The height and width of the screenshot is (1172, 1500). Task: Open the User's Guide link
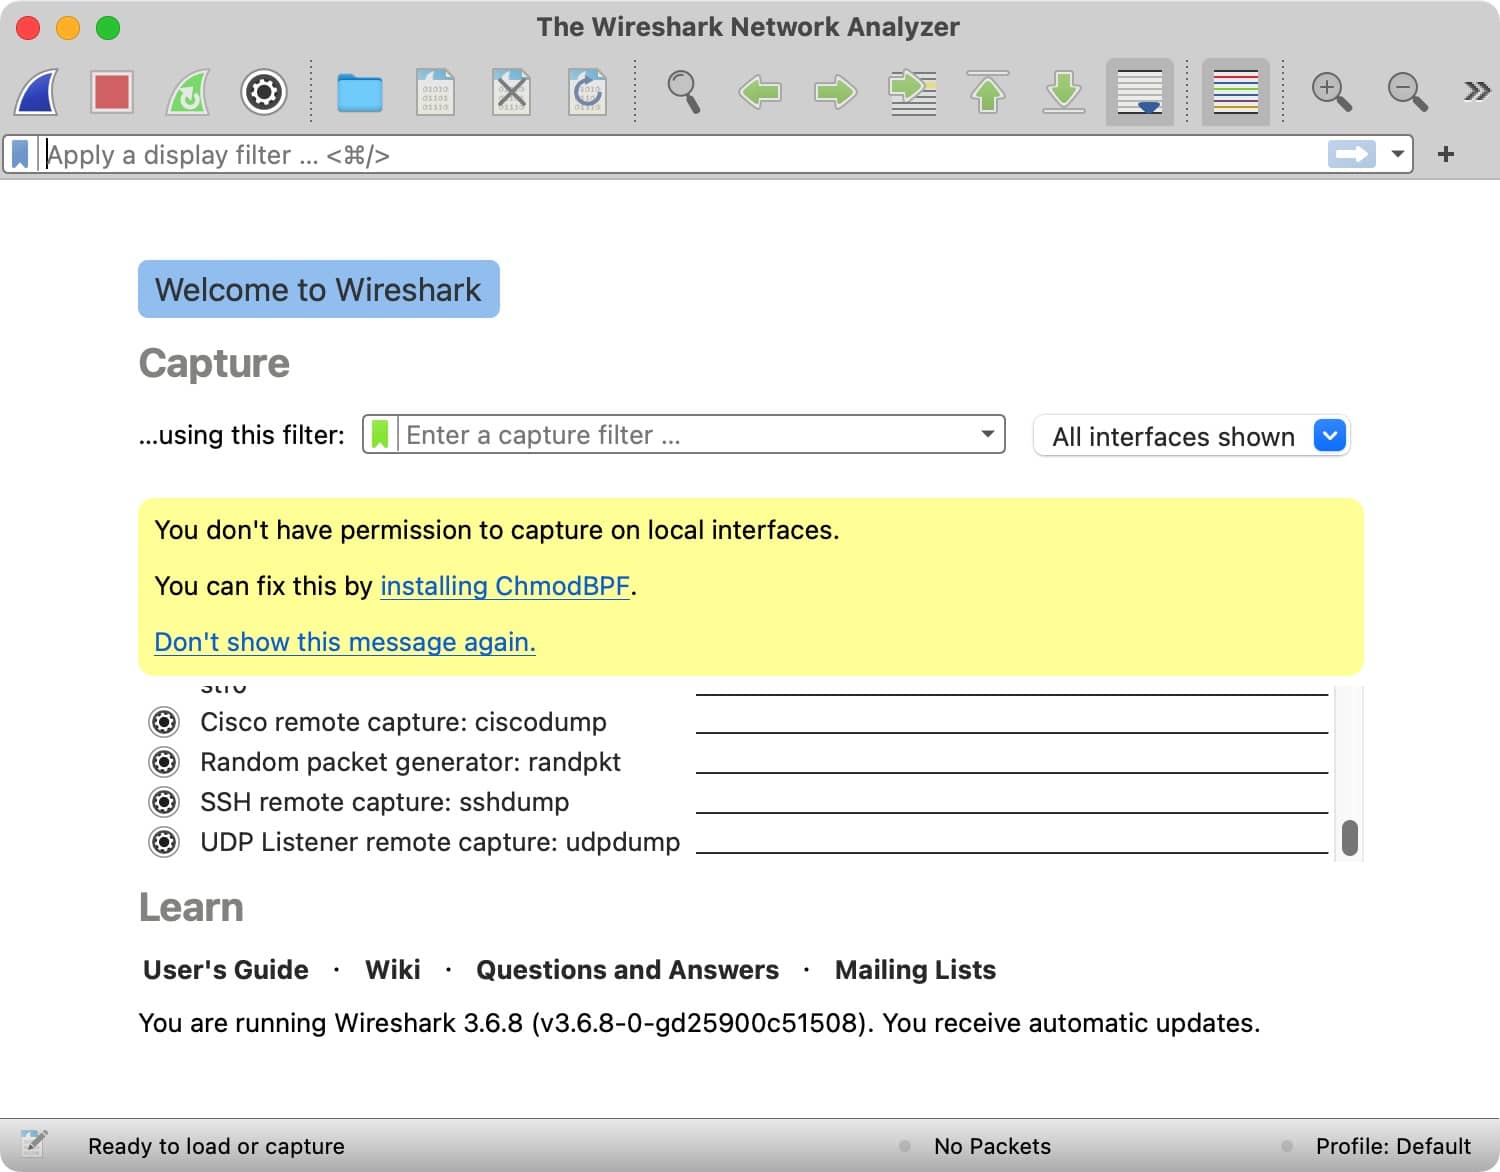(226, 970)
